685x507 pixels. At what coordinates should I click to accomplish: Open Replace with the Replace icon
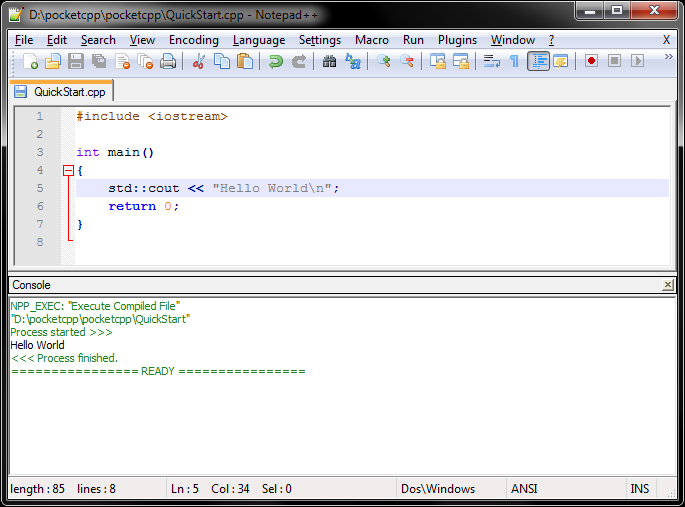pyautogui.click(x=353, y=61)
